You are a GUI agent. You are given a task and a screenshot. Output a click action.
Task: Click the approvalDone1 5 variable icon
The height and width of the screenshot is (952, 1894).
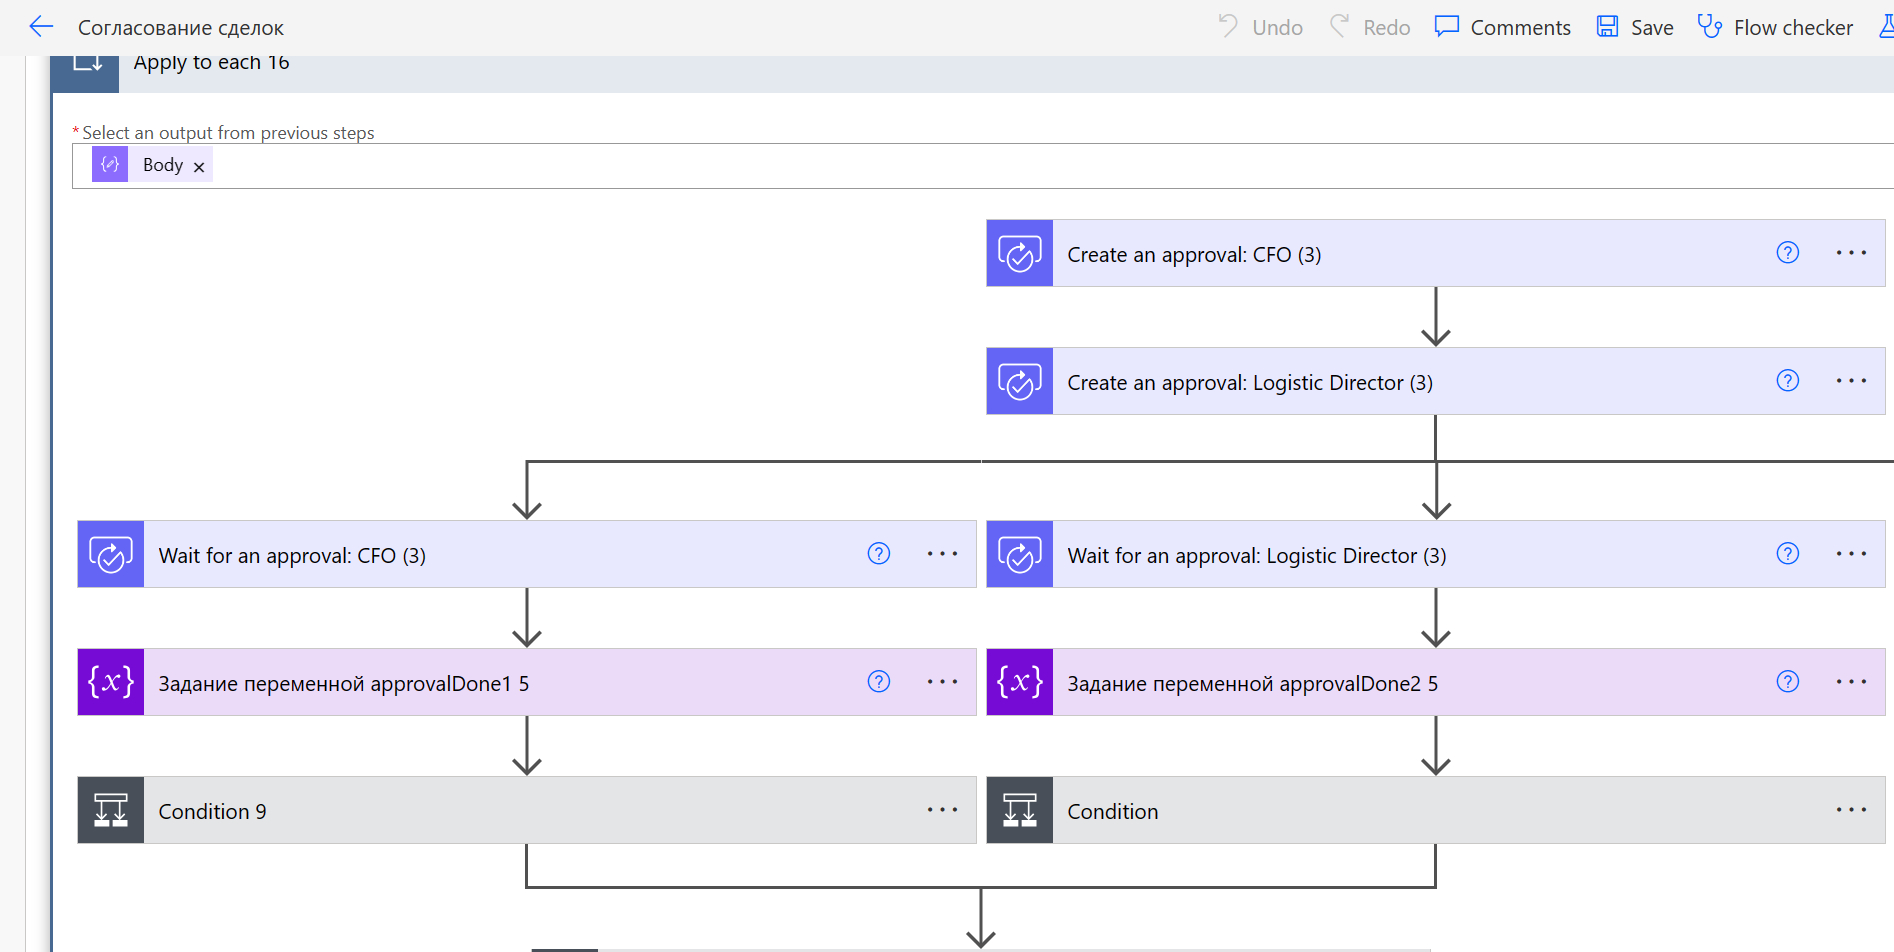[111, 682]
